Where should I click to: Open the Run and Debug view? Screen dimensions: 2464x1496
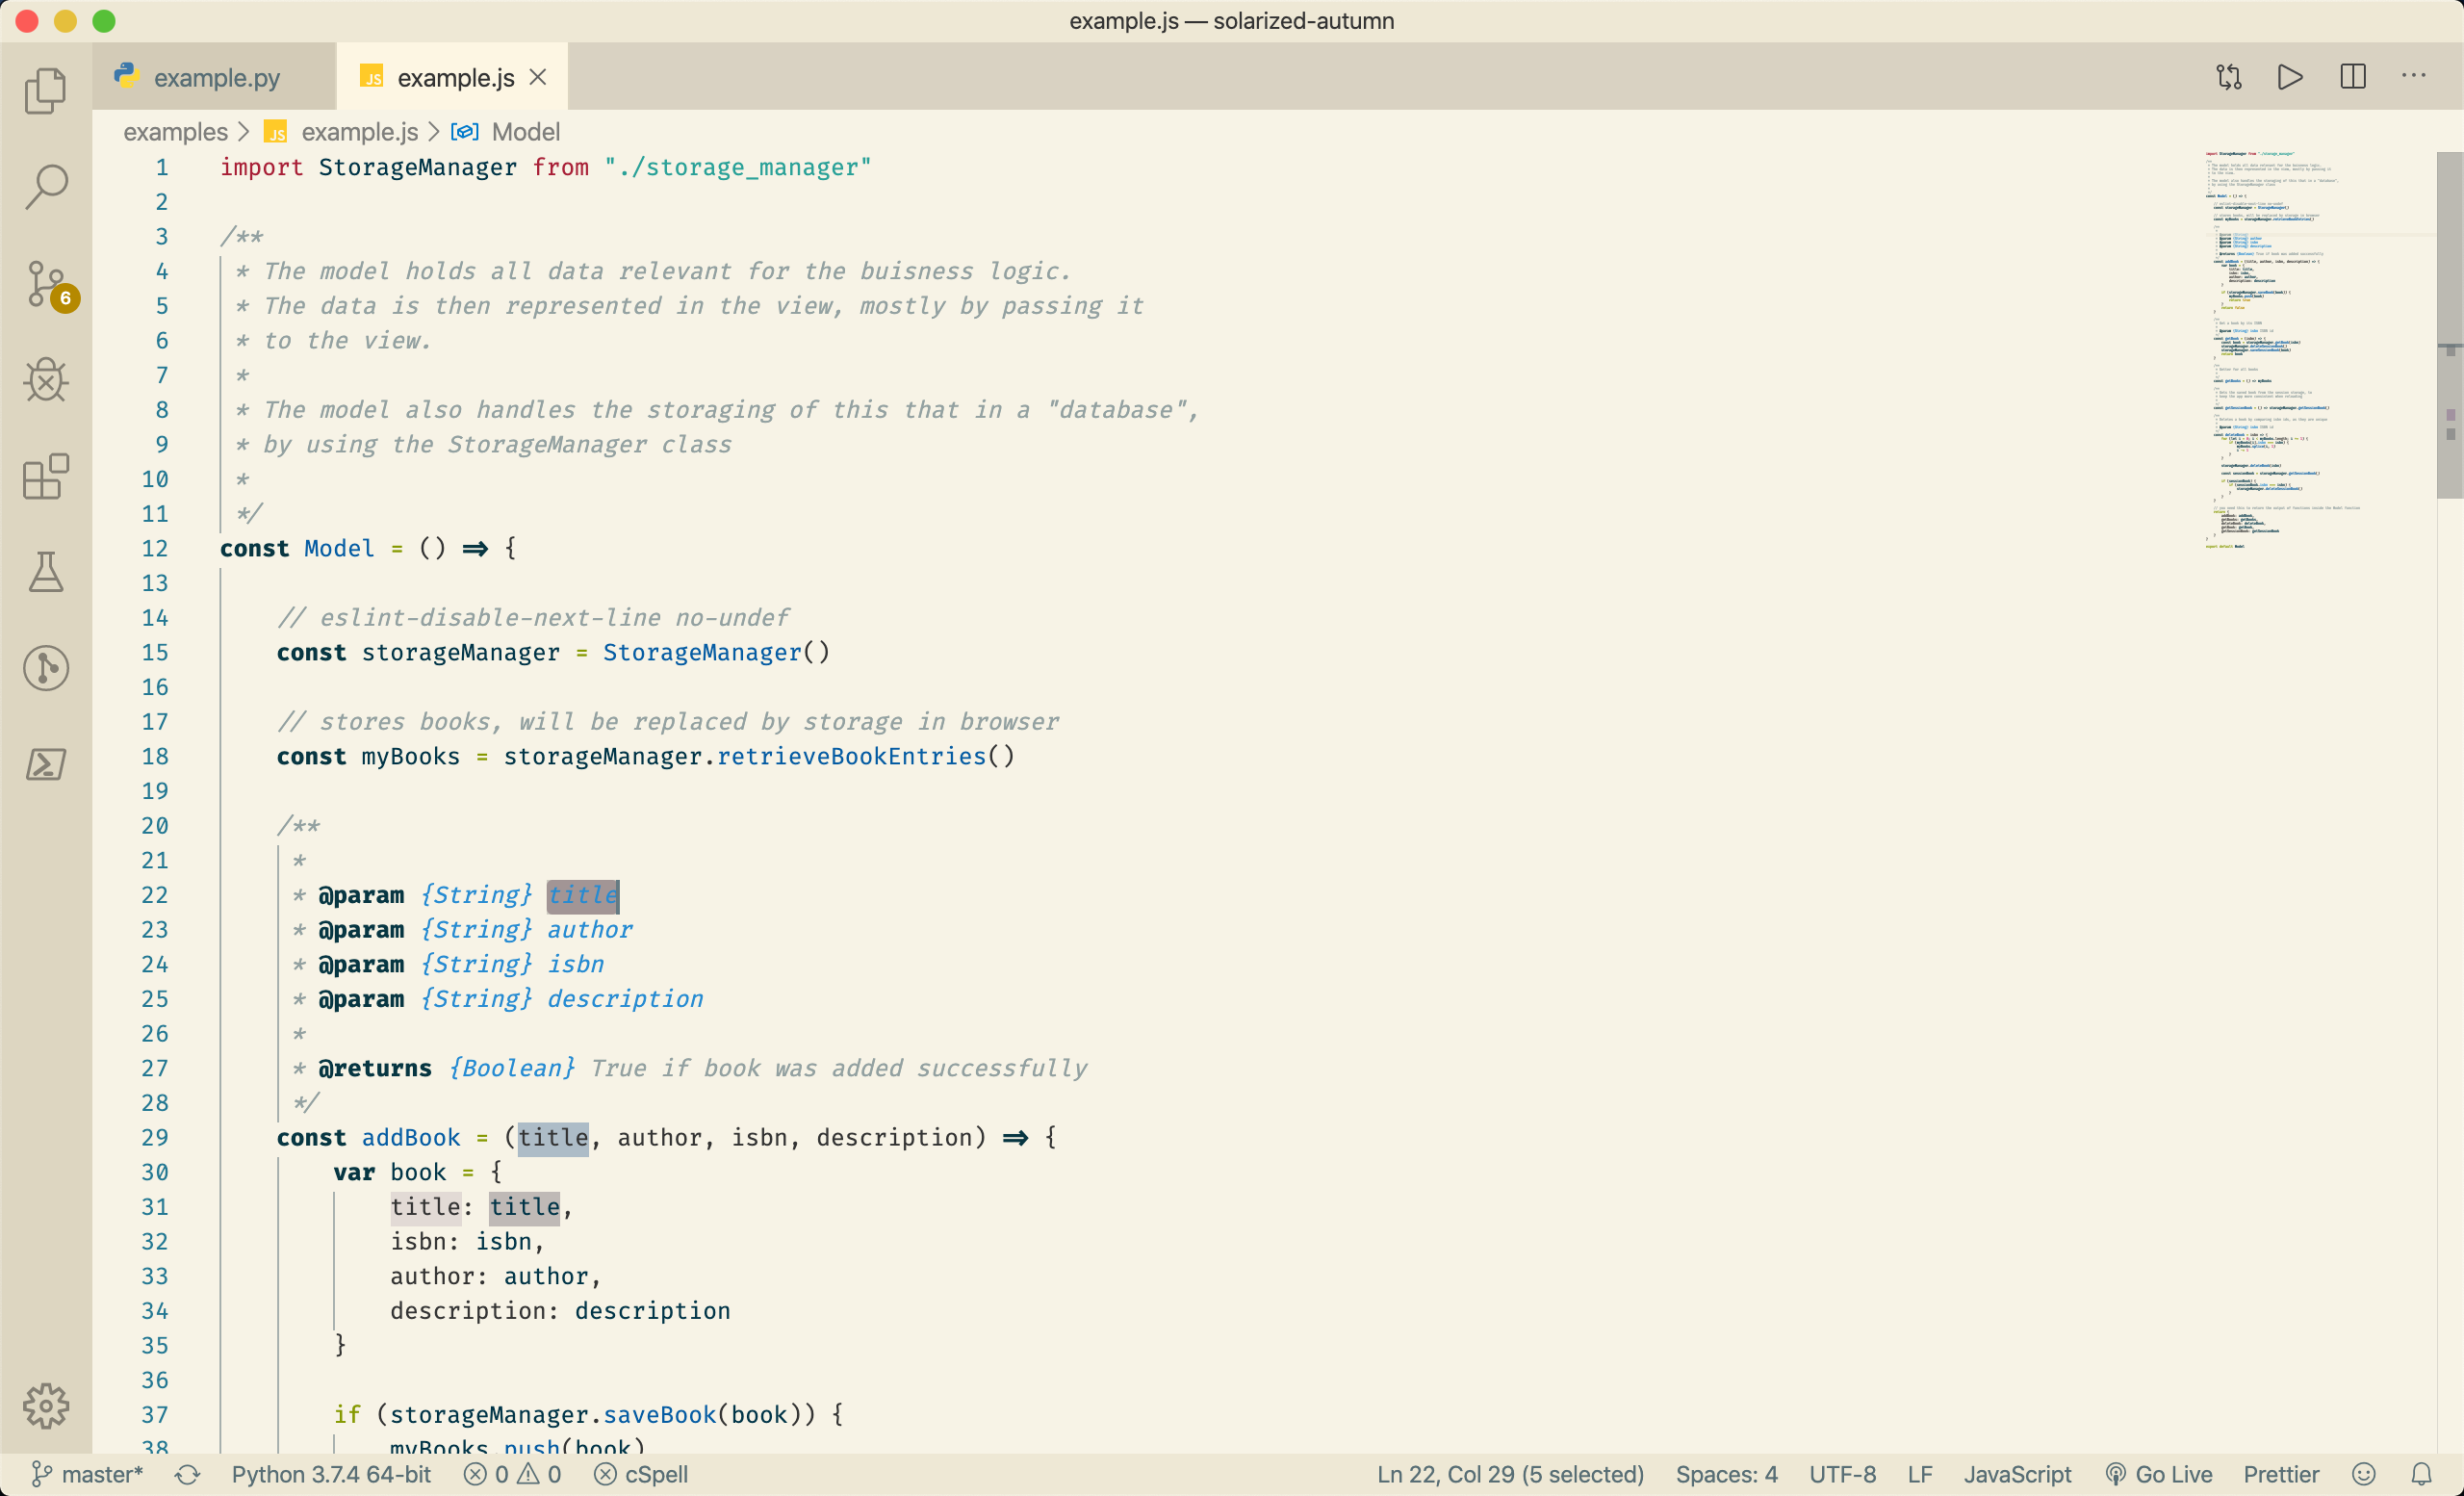coord(45,380)
